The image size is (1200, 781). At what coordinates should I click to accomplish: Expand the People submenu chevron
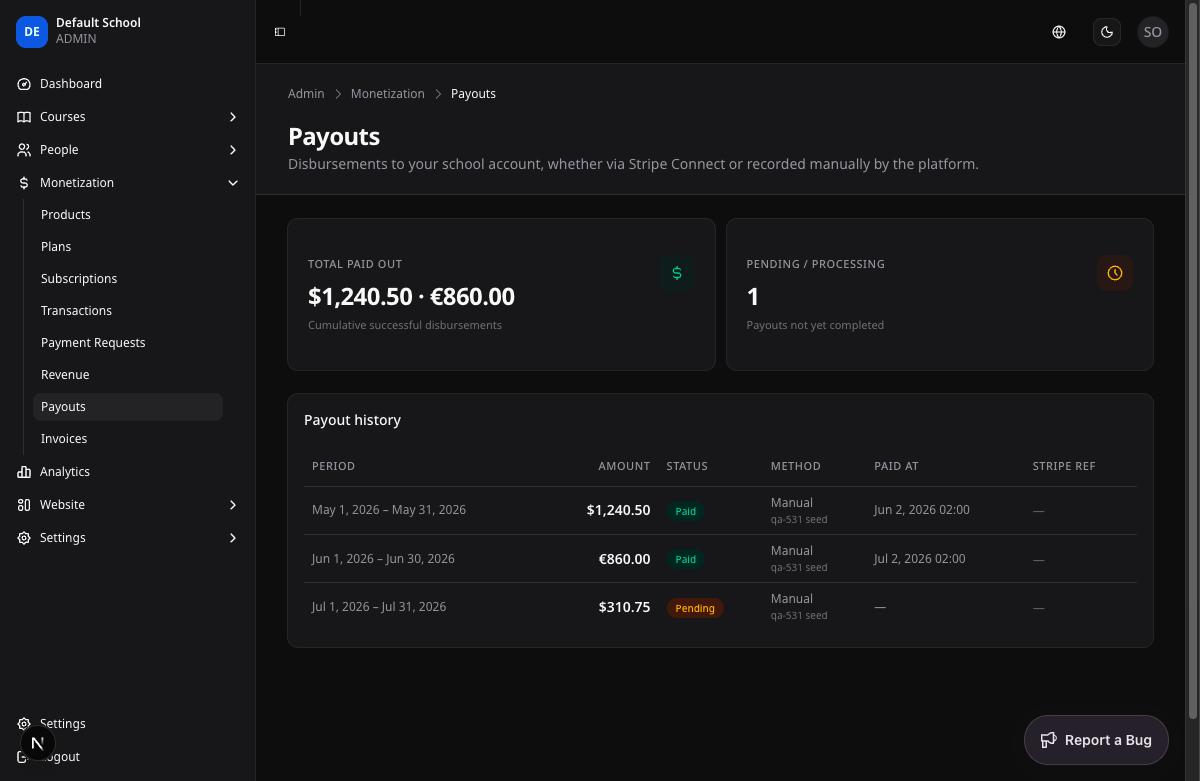233,150
